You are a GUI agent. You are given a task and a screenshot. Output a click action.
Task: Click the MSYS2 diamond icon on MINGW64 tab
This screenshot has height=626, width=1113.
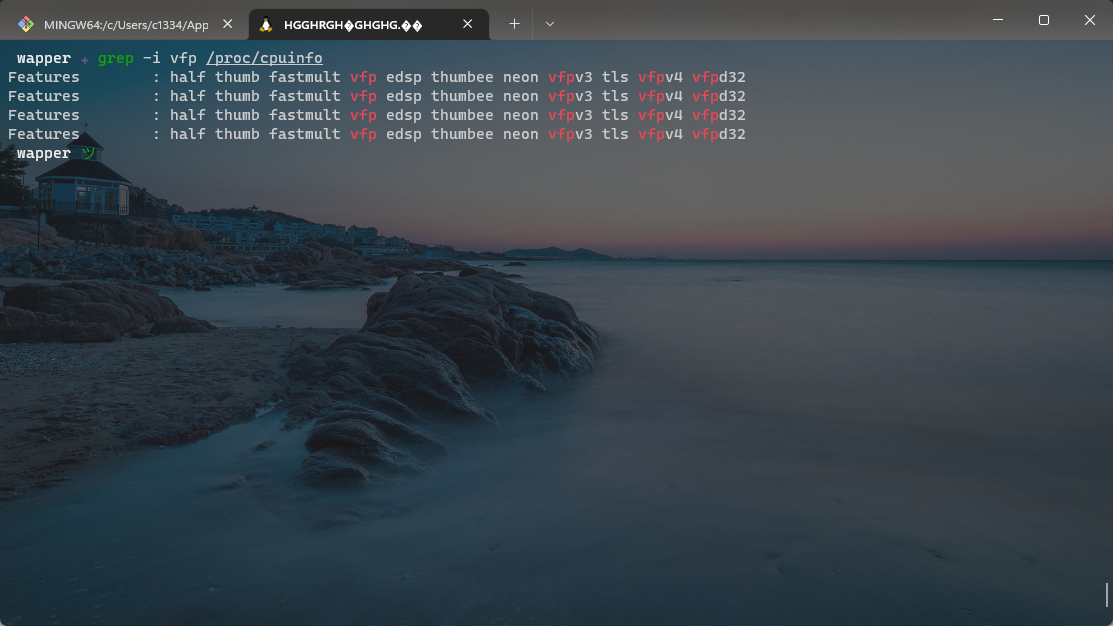tap(26, 22)
